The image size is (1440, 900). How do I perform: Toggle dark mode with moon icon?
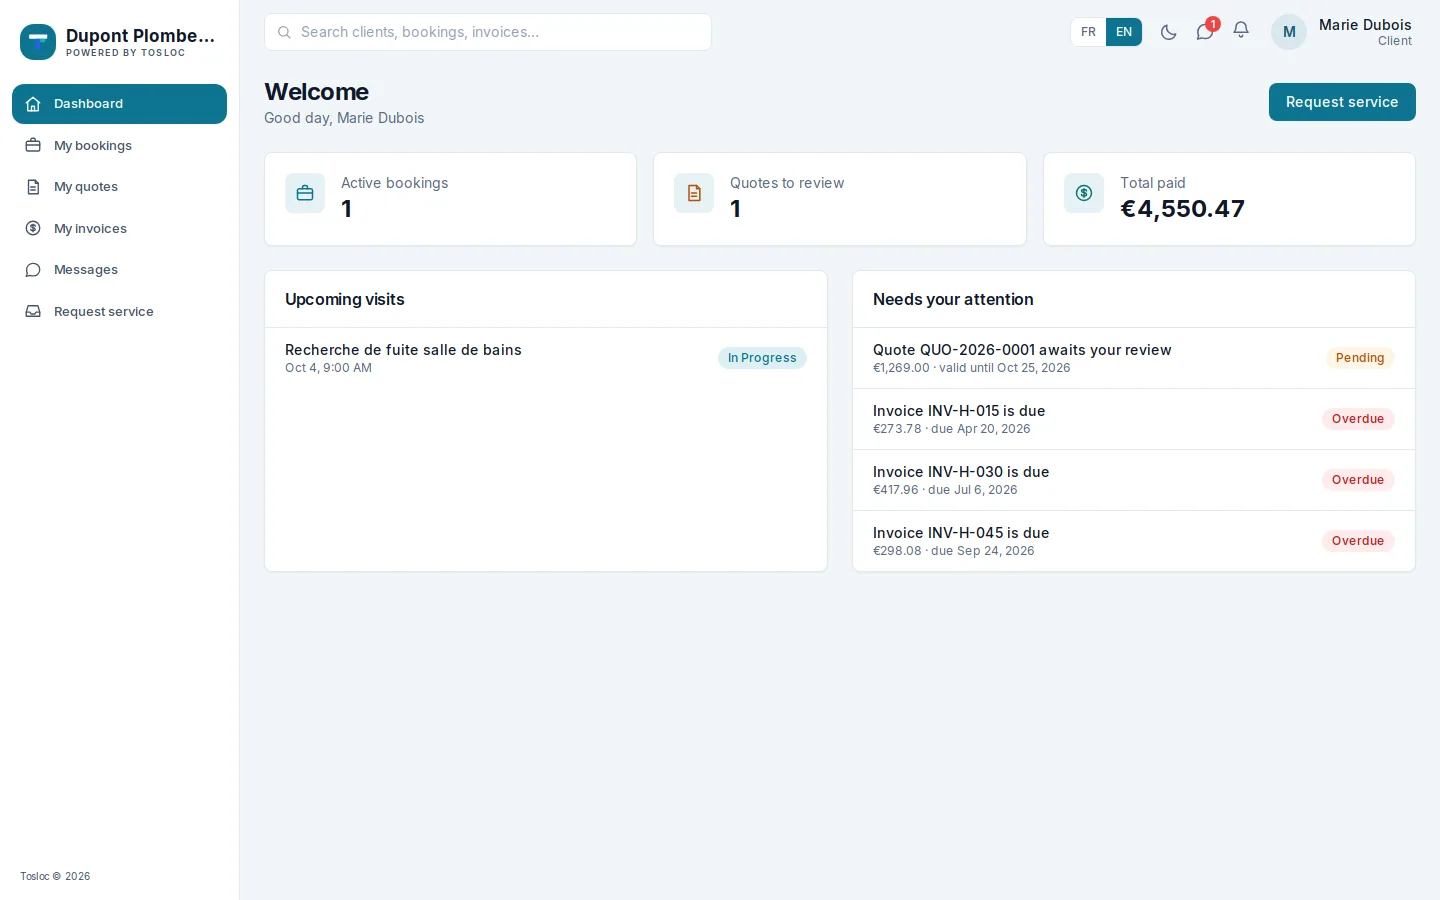[x=1168, y=32]
